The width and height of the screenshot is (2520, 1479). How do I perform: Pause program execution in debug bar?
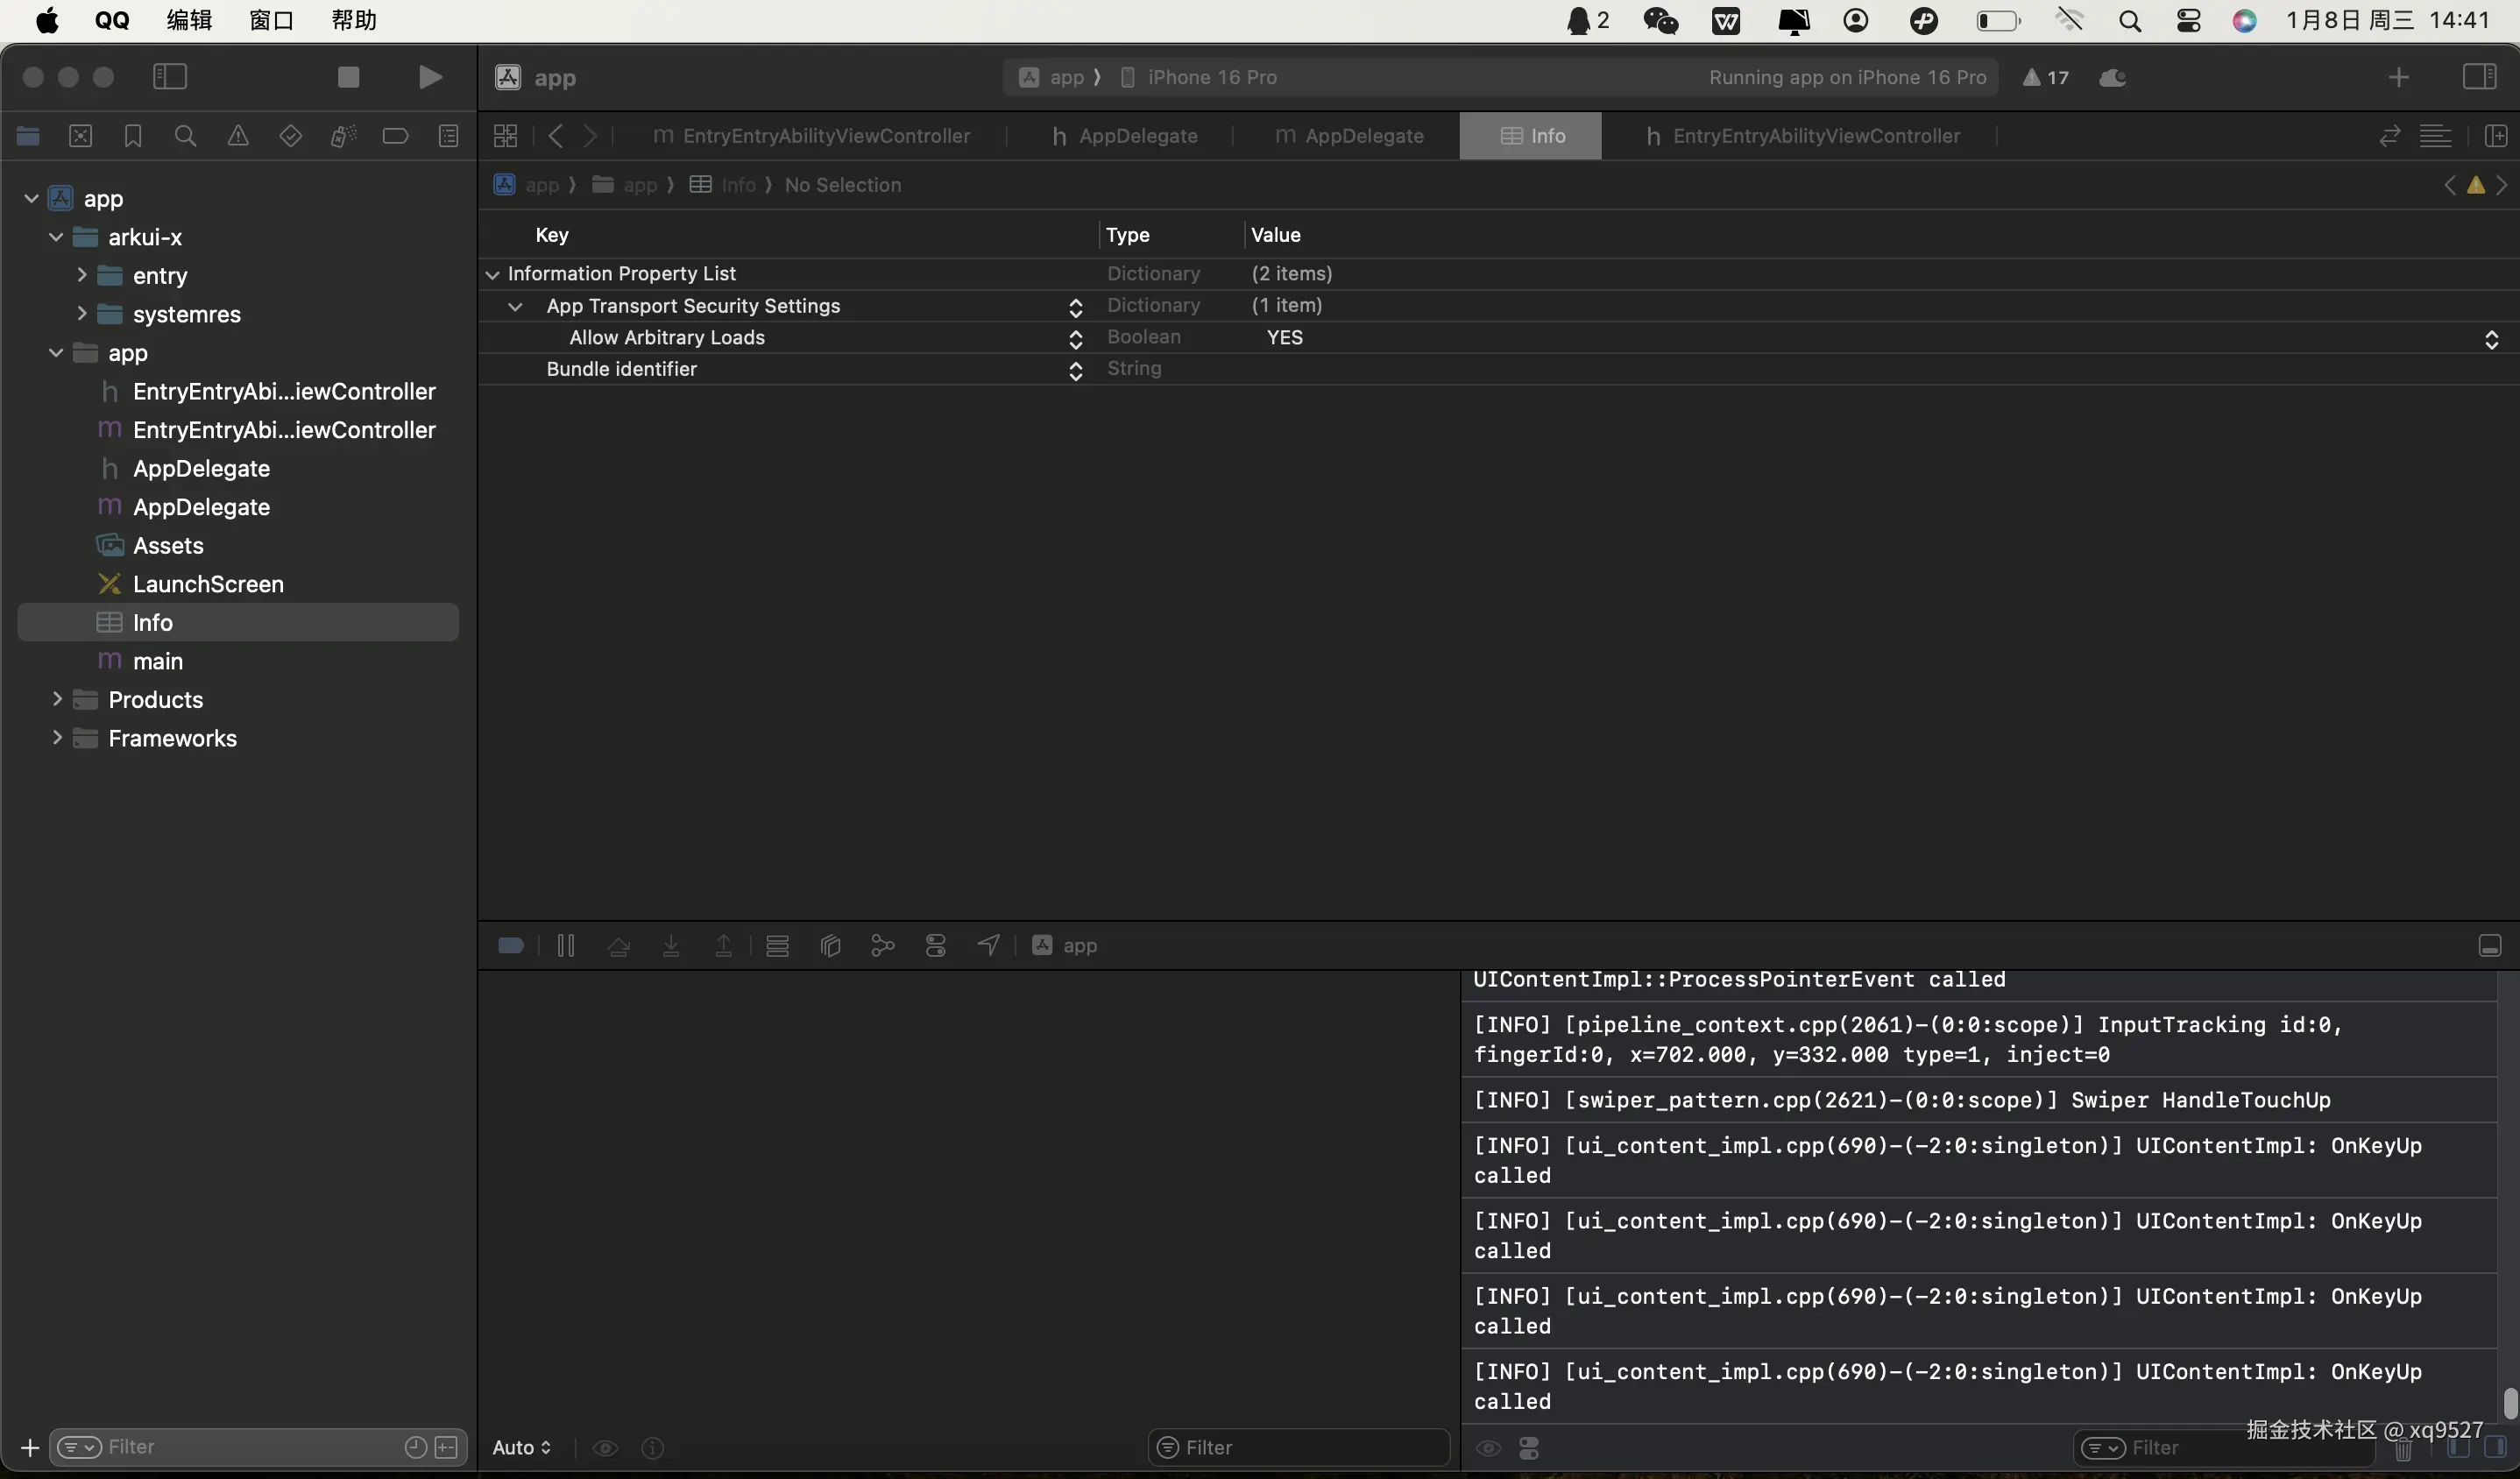tap(566, 945)
